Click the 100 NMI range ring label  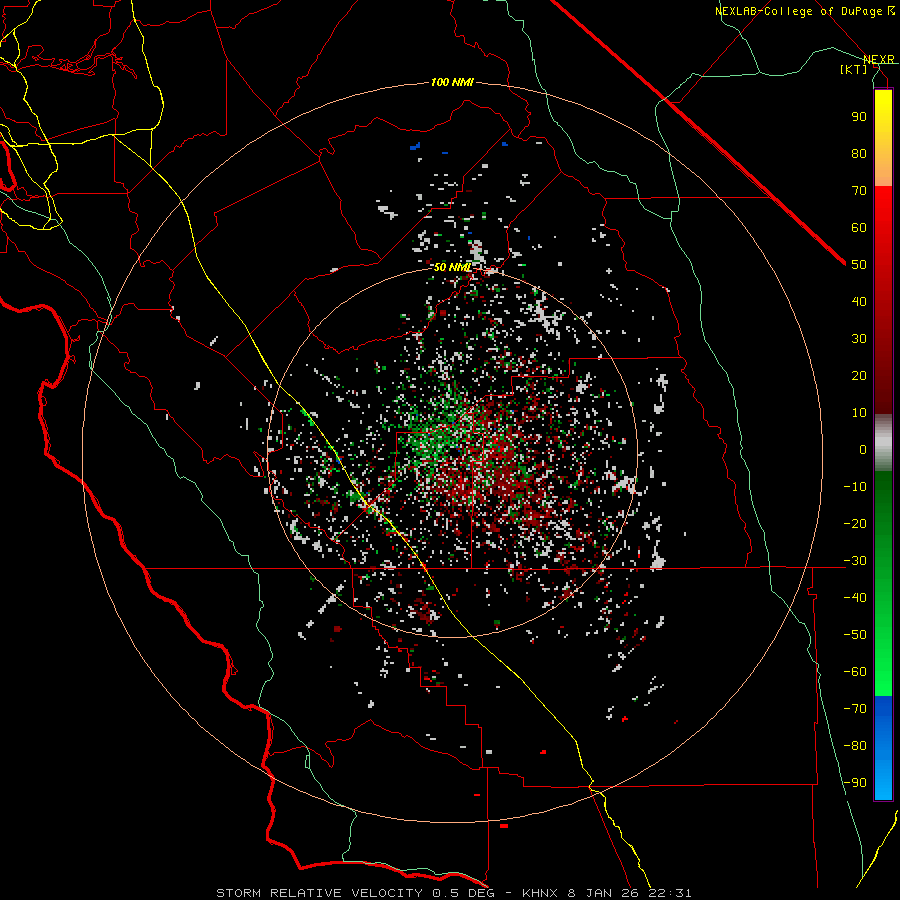pos(452,82)
